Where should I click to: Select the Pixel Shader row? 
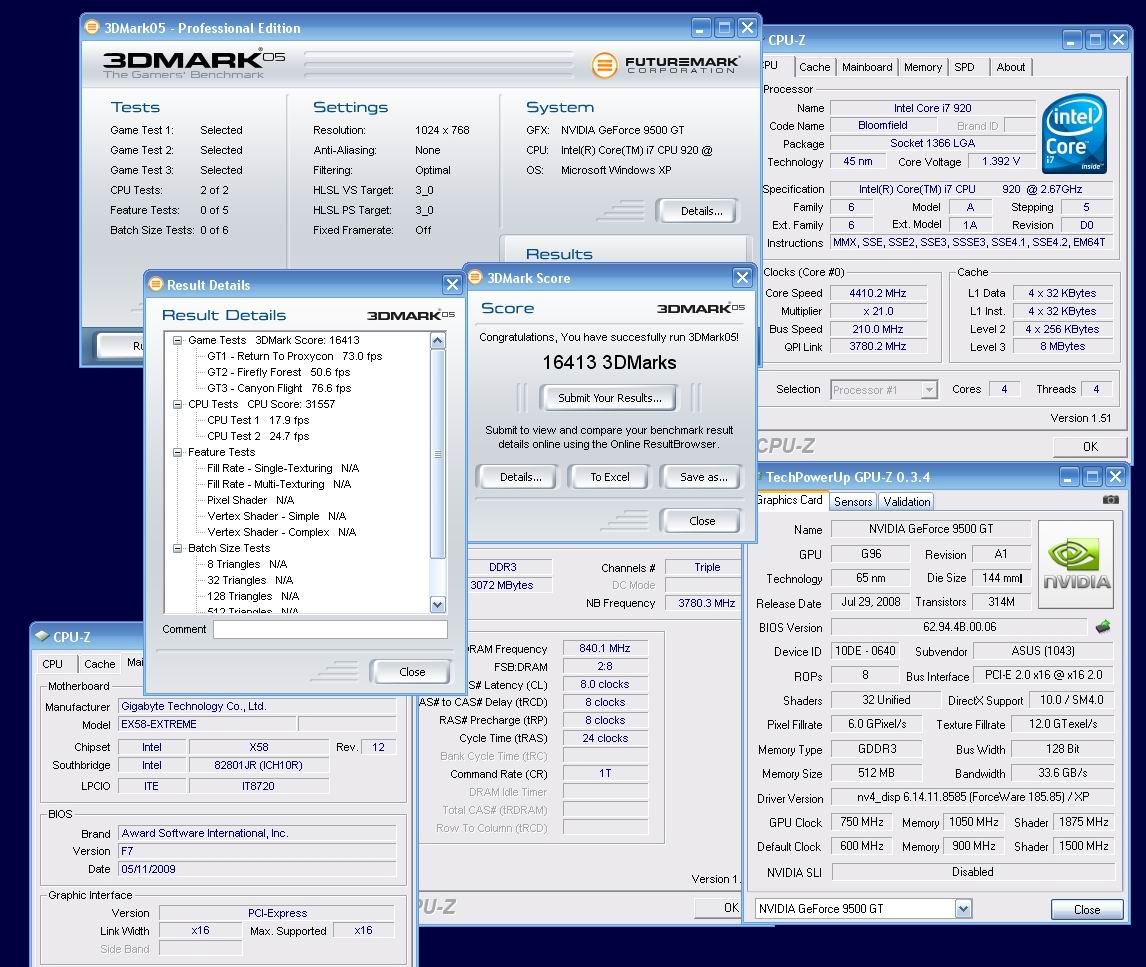251,501
